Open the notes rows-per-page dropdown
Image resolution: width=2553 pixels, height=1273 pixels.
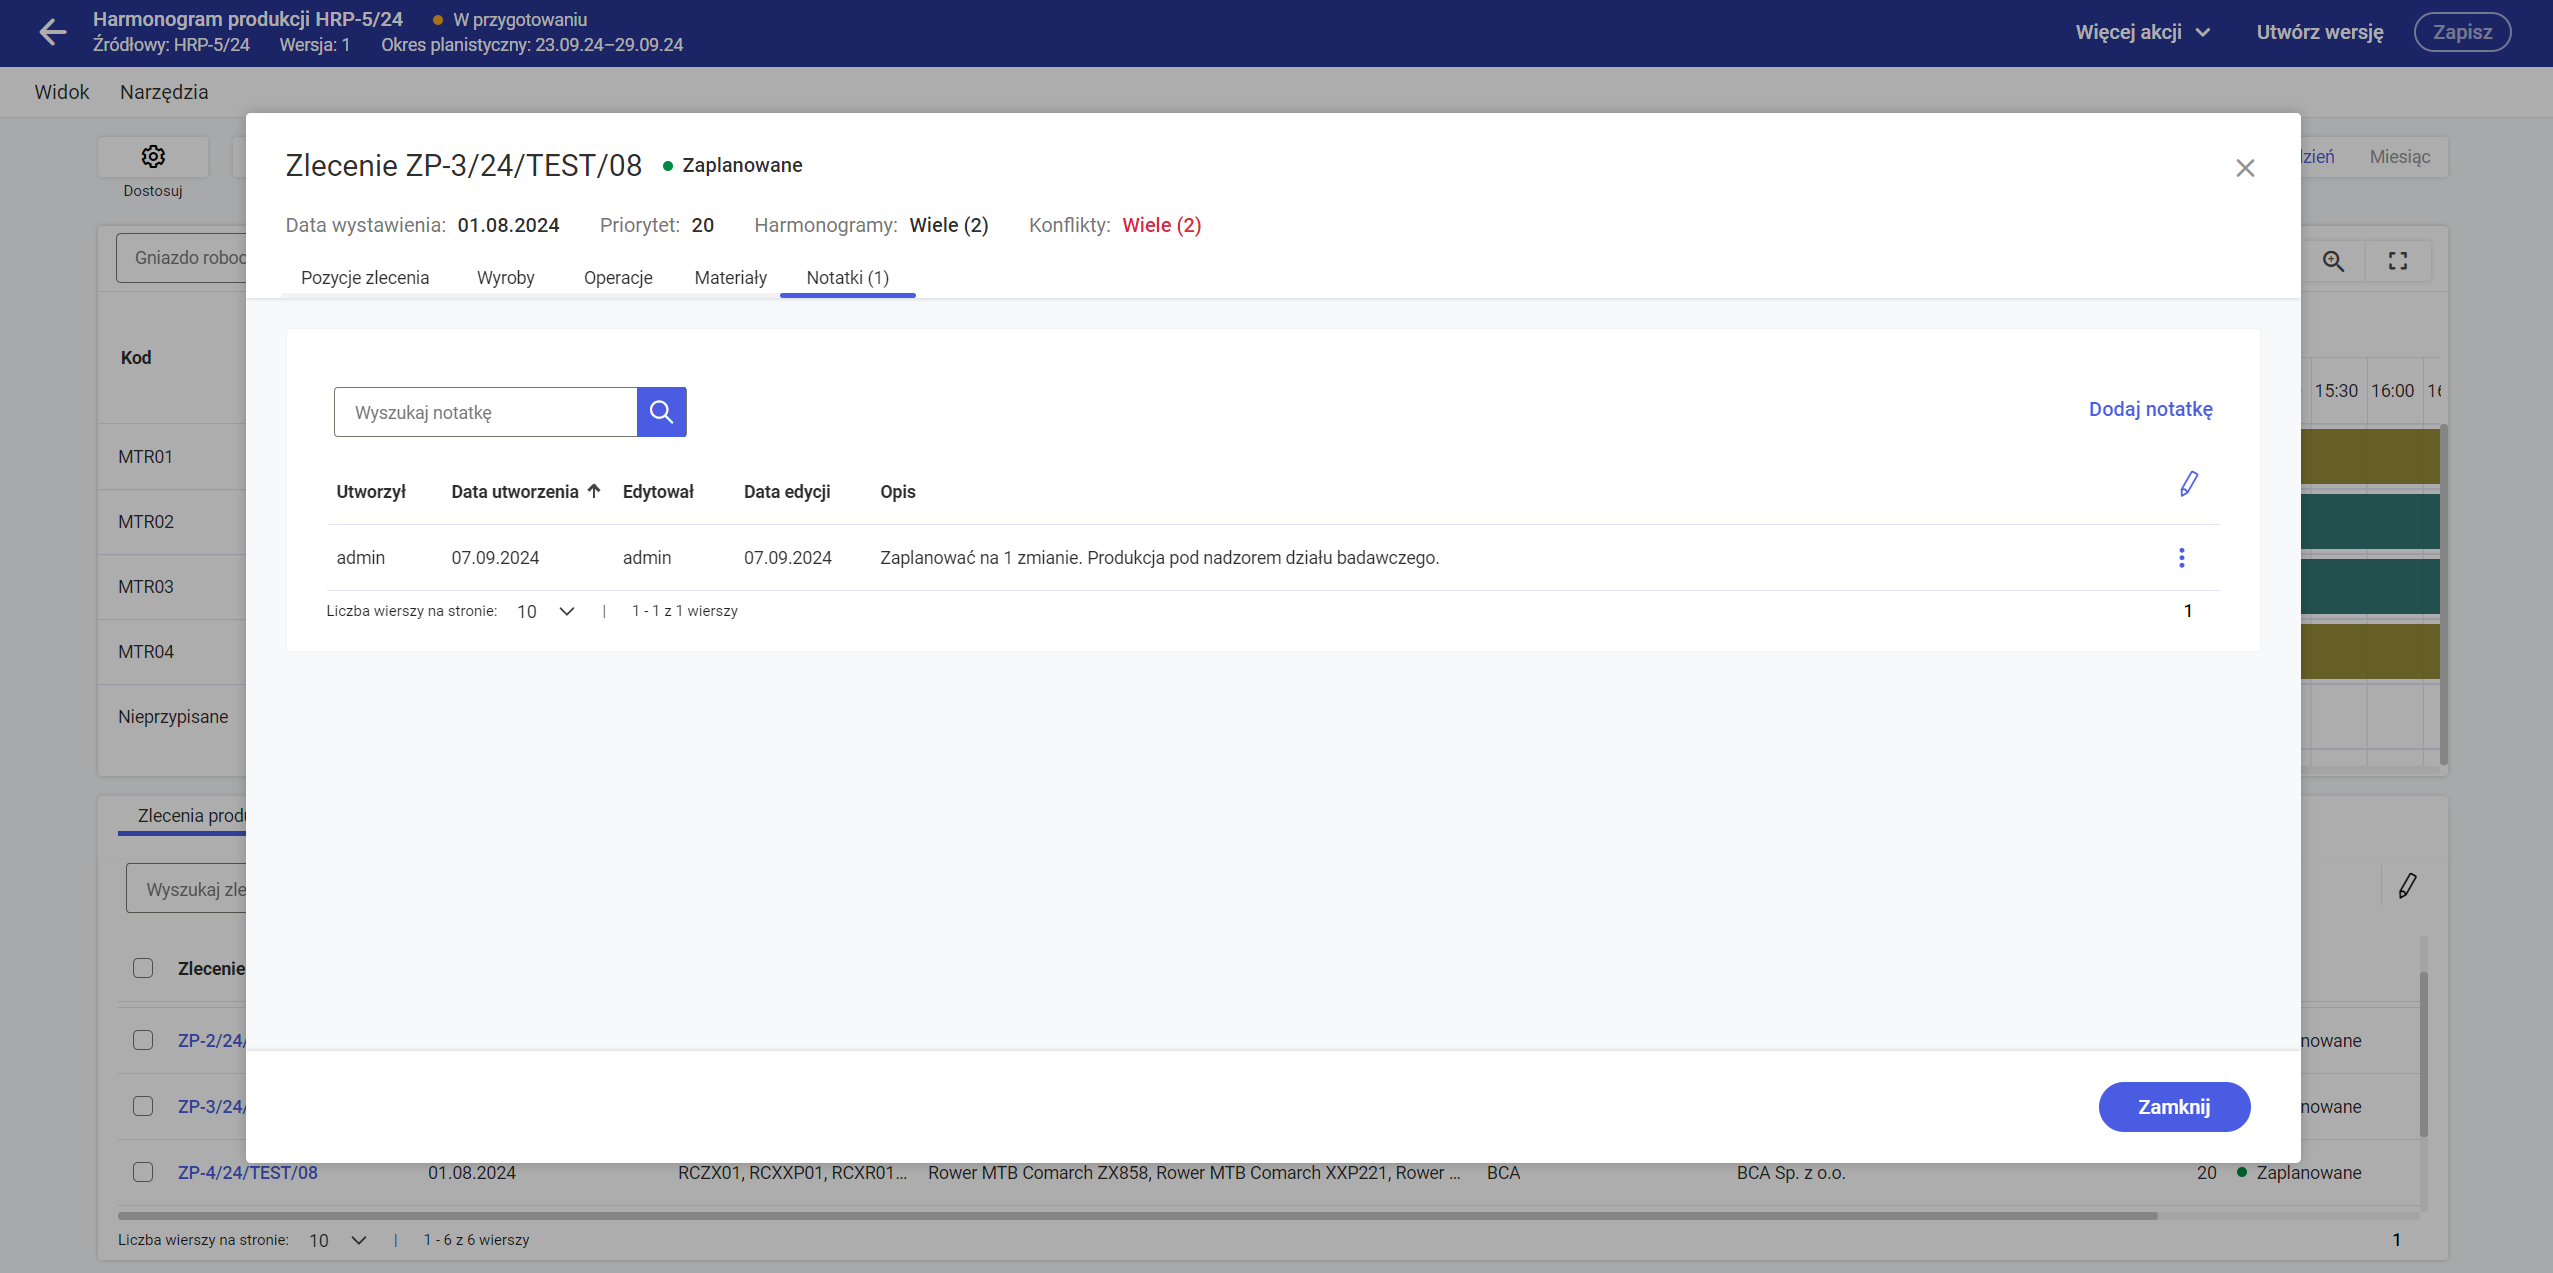click(x=546, y=611)
